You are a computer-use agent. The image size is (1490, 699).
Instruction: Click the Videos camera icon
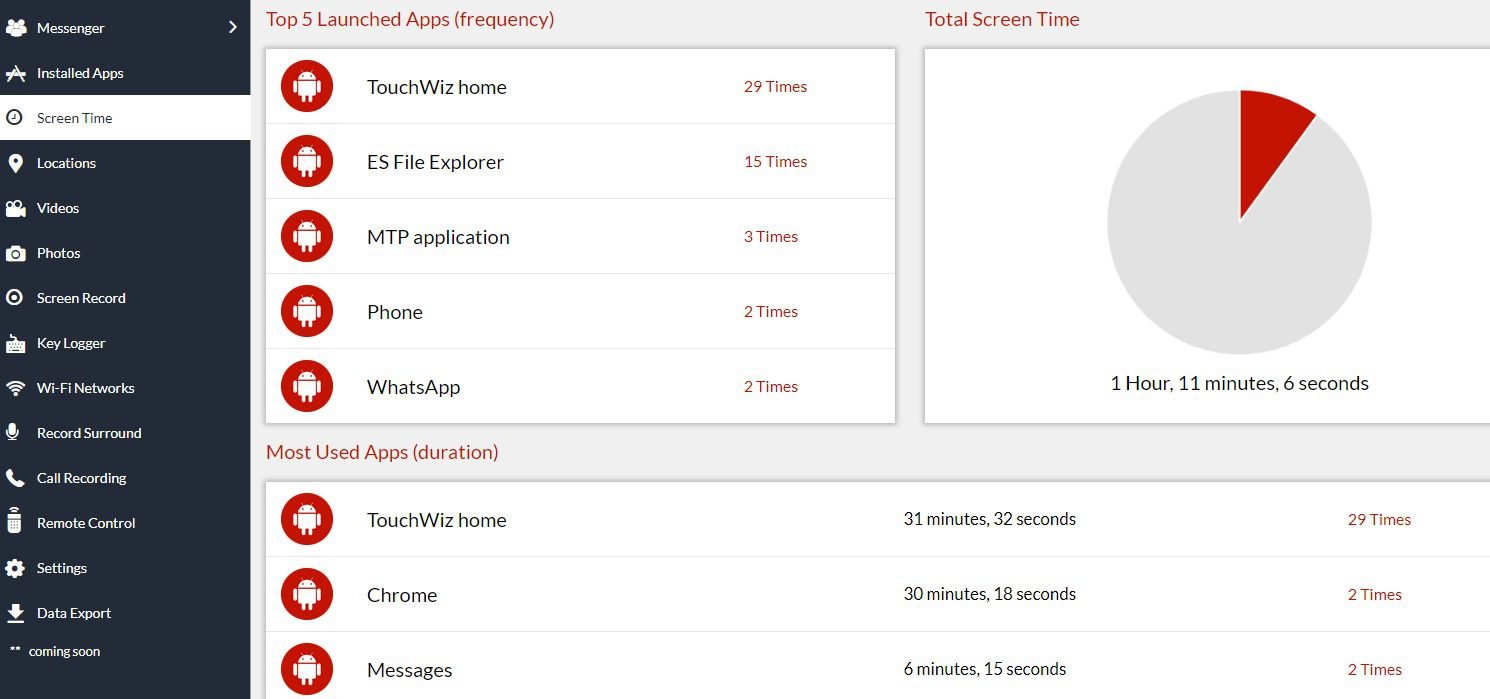click(x=15, y=208)
